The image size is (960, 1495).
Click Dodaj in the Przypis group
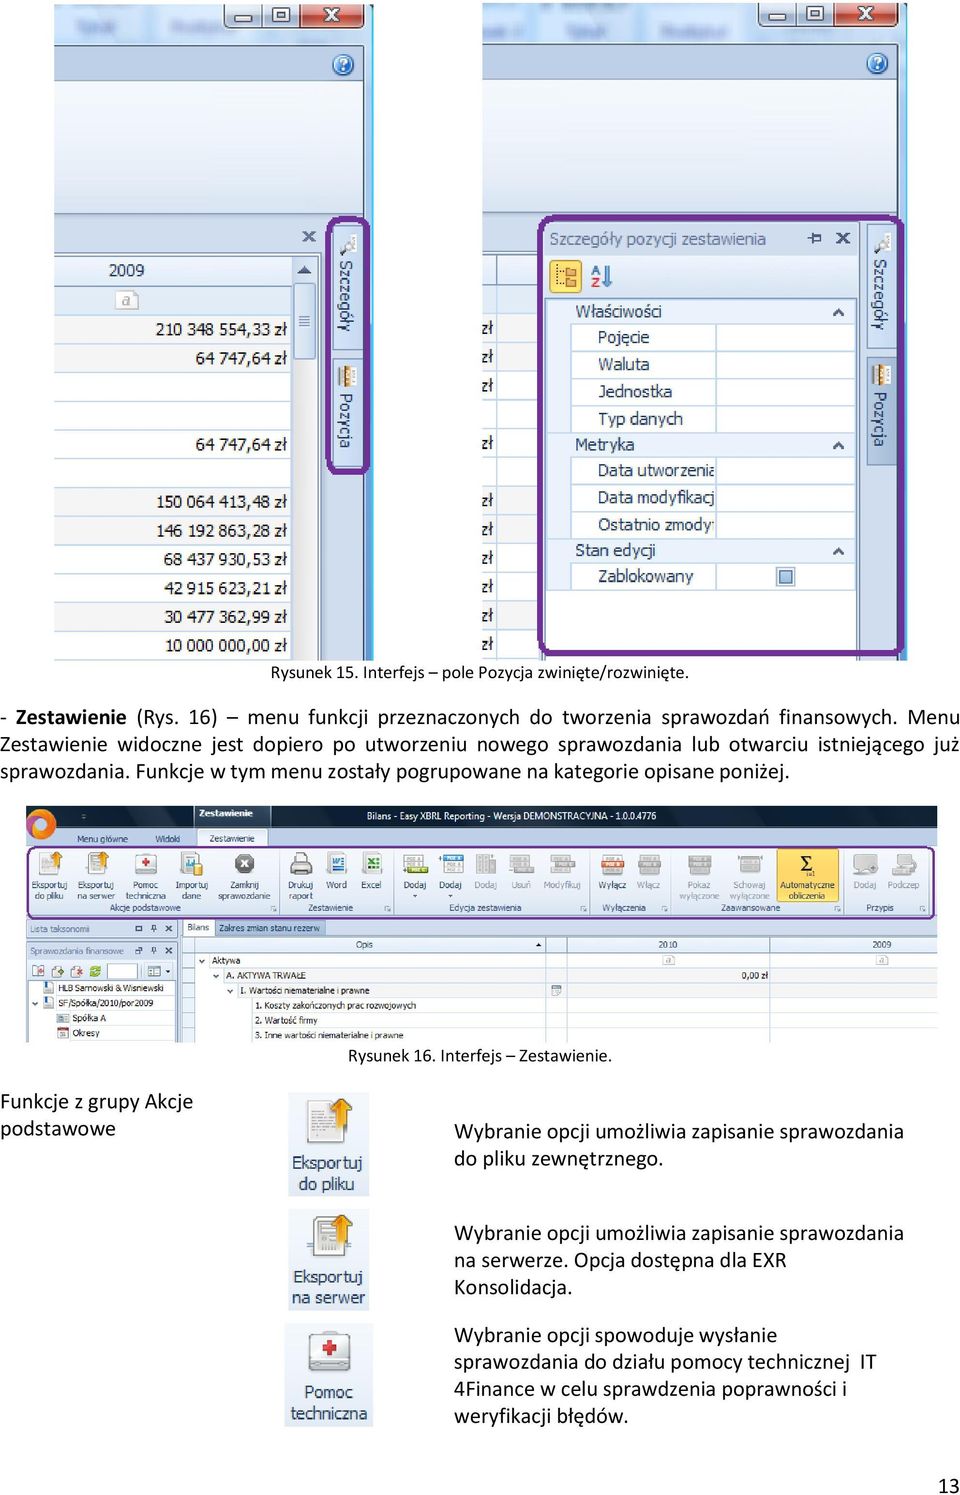(865, 871)
